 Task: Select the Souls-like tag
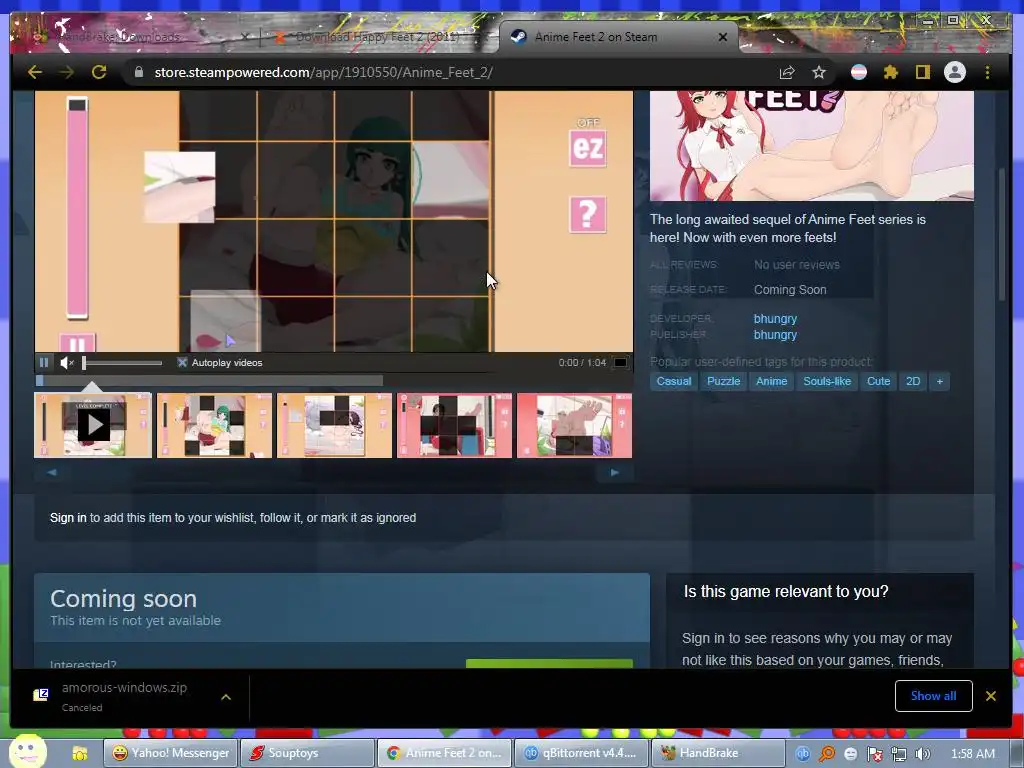[827, 381]
